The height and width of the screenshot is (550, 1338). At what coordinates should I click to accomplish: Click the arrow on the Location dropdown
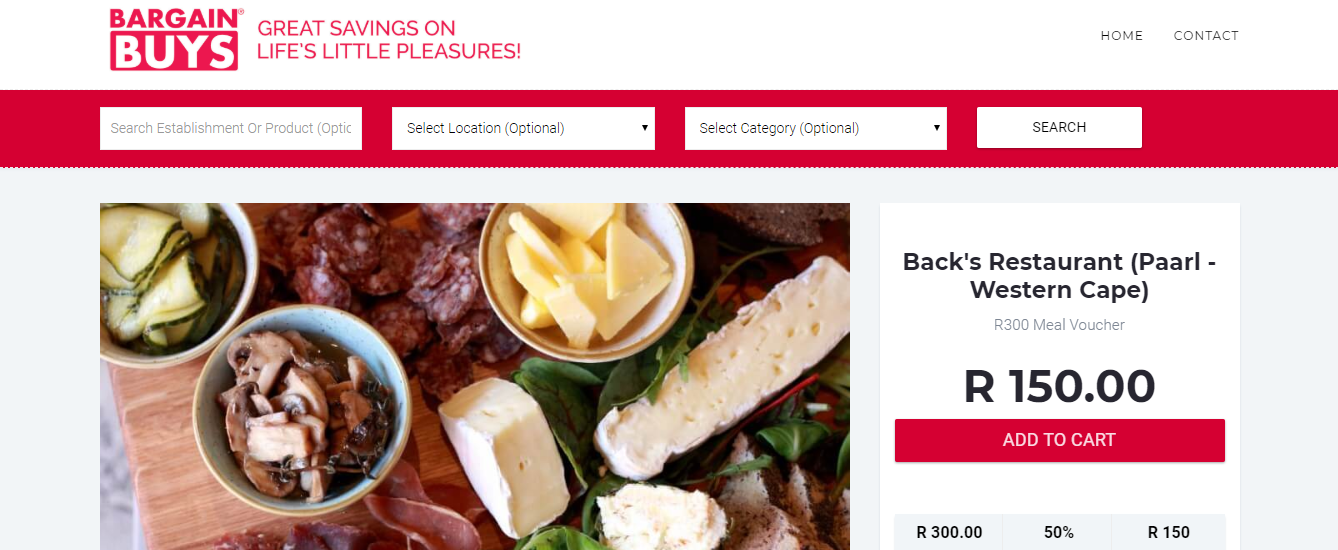tap(644, 128)
